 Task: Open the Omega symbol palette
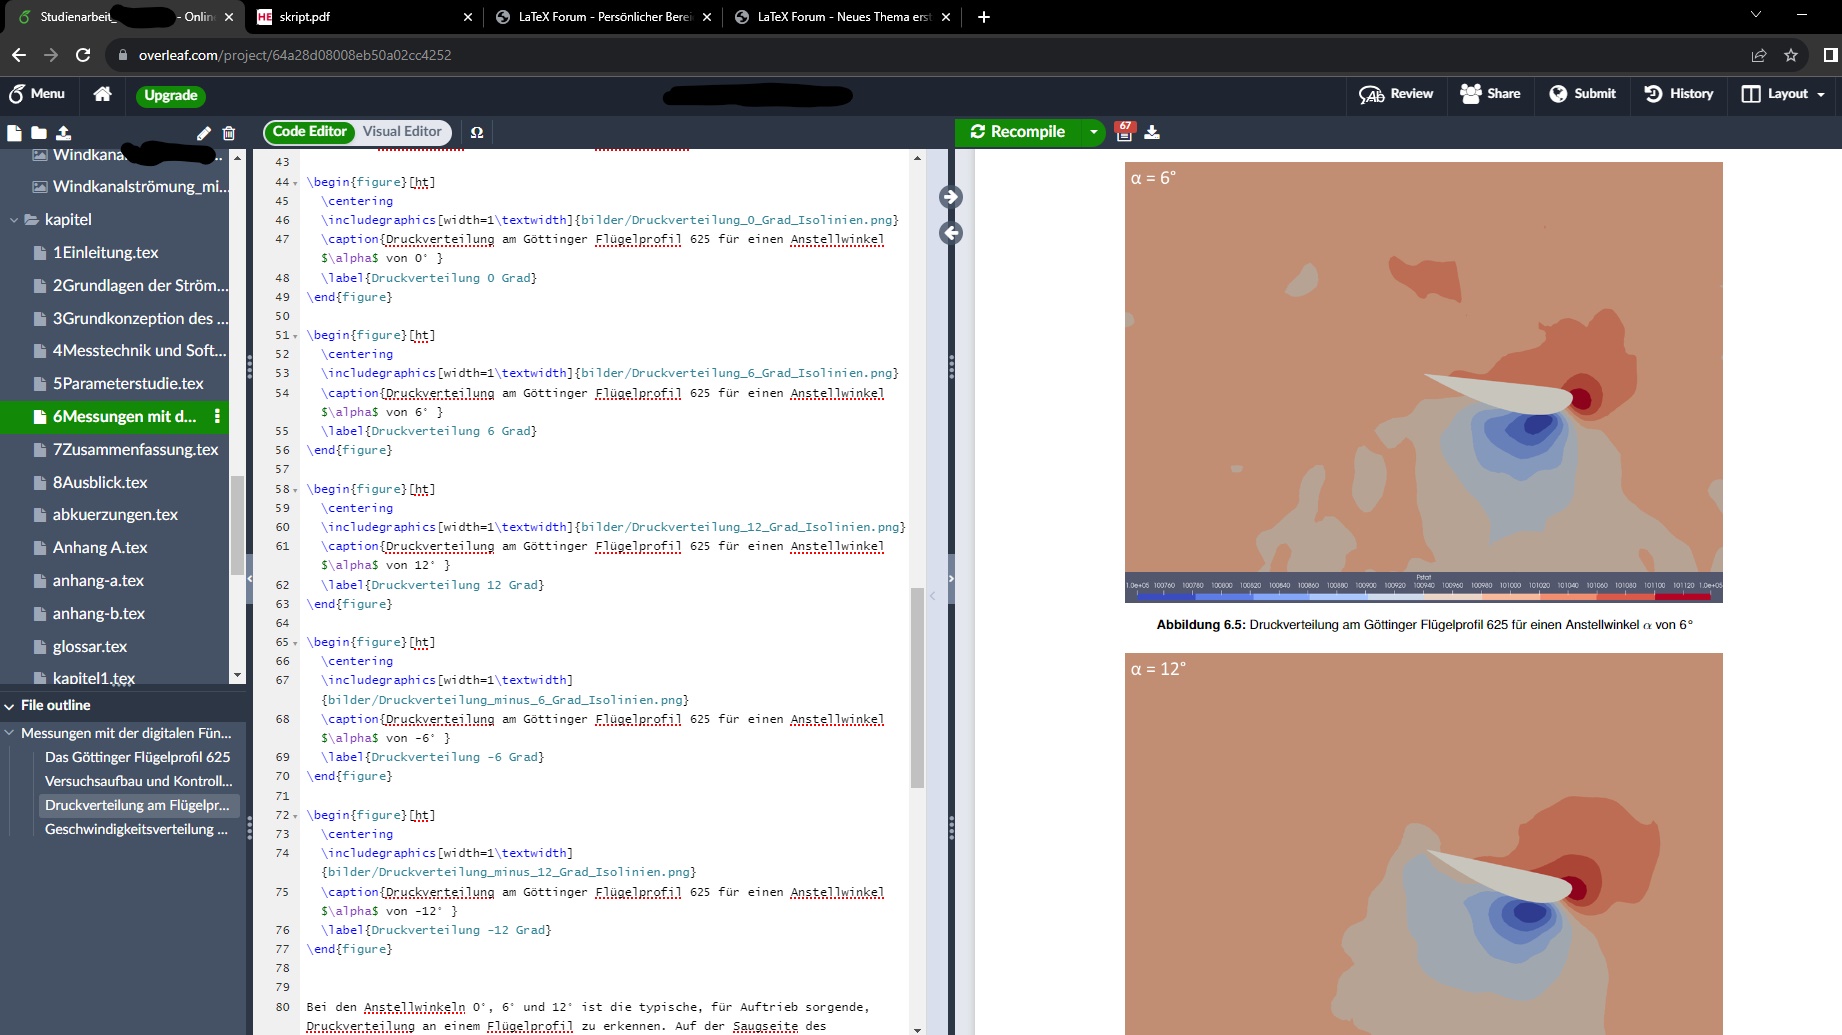[x=477, y=132]
